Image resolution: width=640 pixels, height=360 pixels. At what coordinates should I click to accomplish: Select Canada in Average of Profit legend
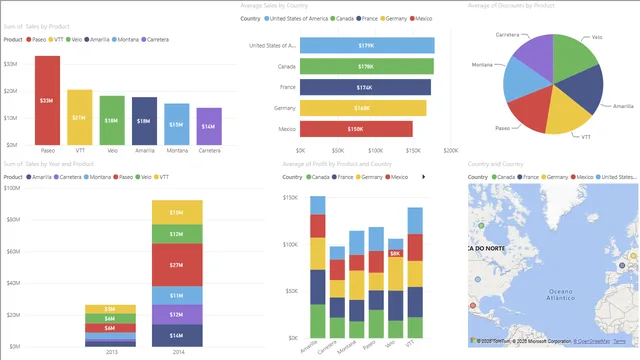coord(318,177)
